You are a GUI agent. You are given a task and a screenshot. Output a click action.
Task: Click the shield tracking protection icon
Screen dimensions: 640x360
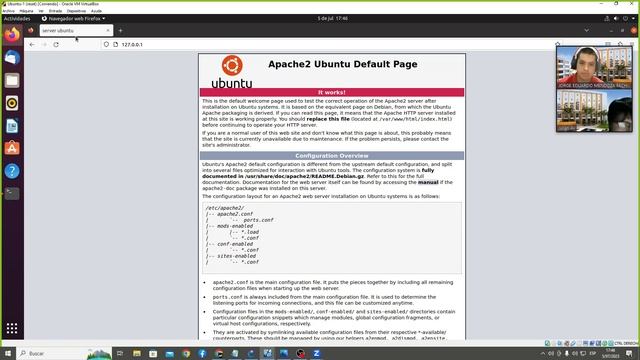pos(106,44)
